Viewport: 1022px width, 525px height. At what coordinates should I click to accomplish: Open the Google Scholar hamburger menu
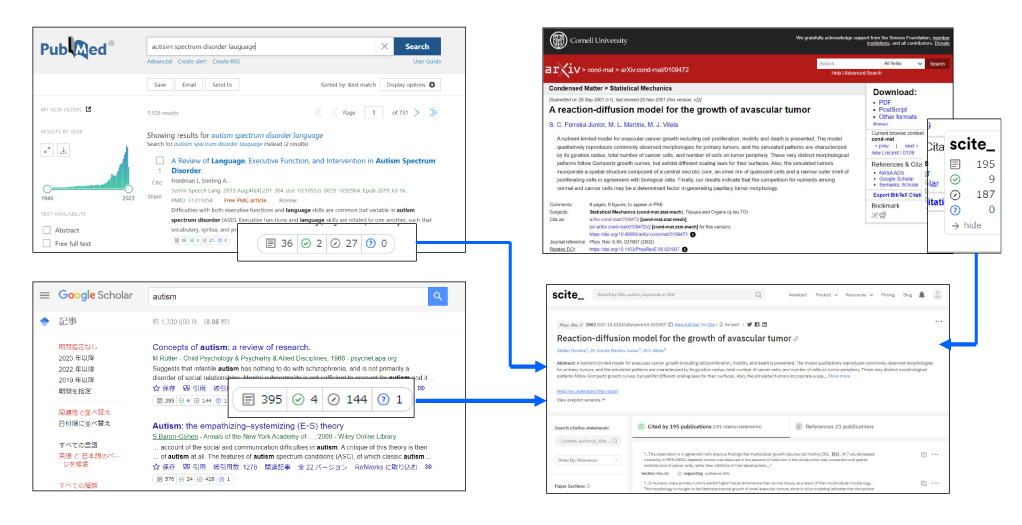tap(44, 295)
